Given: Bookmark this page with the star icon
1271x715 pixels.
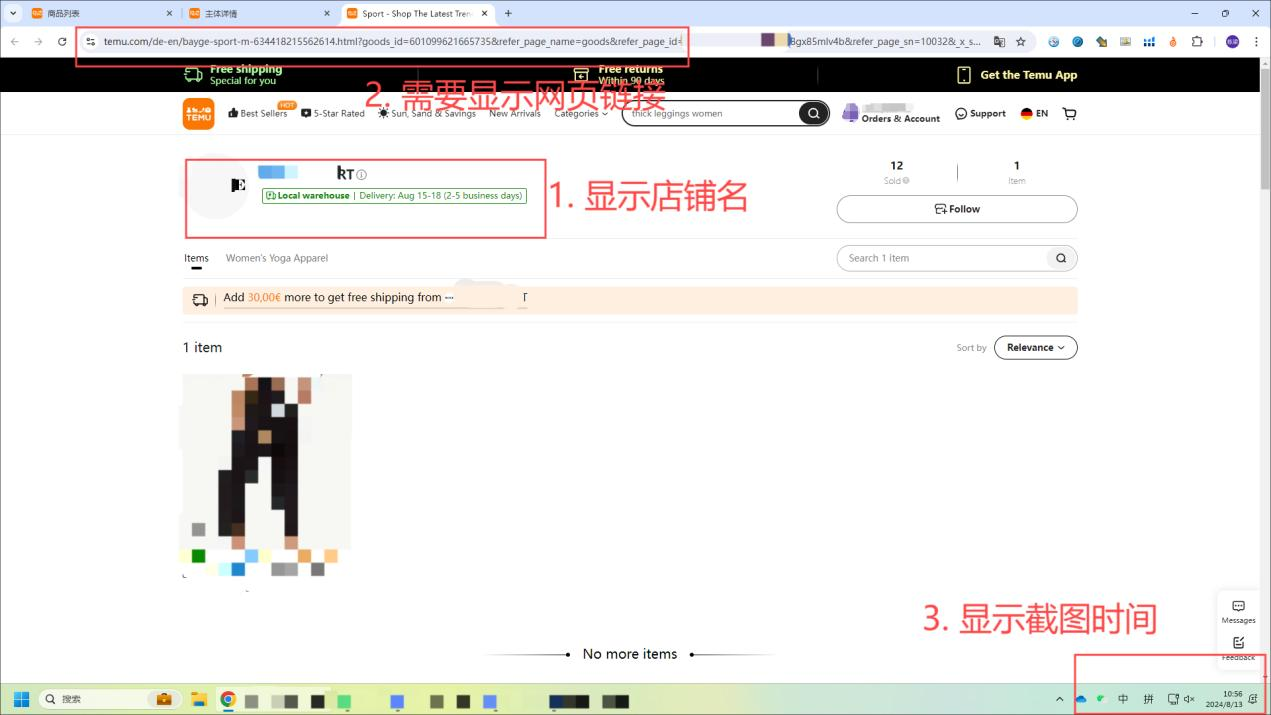Looking at the screenshot, I should [x=1021, y=42].
